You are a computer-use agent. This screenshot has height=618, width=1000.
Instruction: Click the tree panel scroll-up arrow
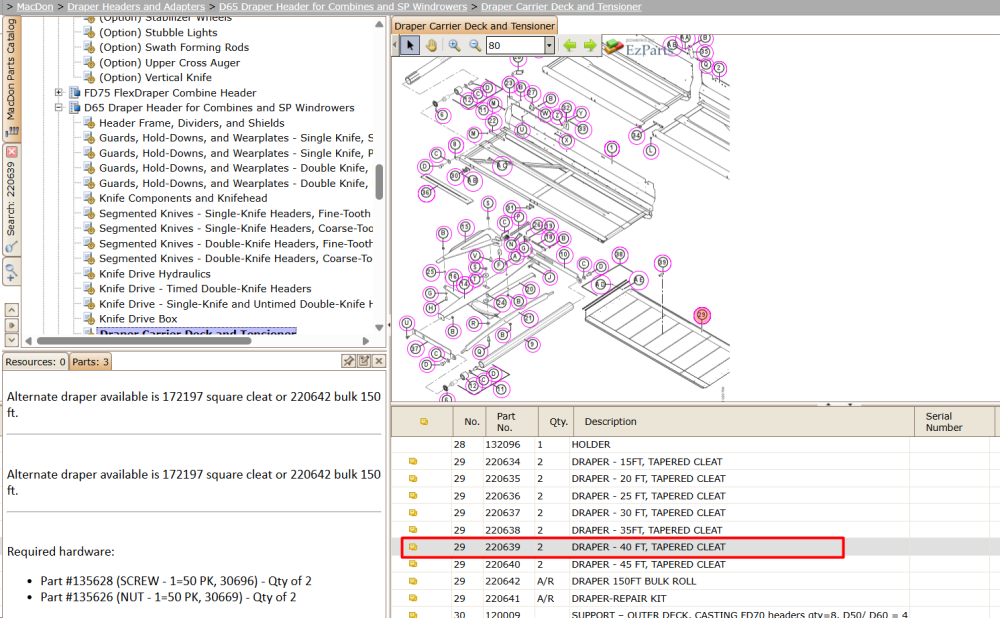click(379, 24)
